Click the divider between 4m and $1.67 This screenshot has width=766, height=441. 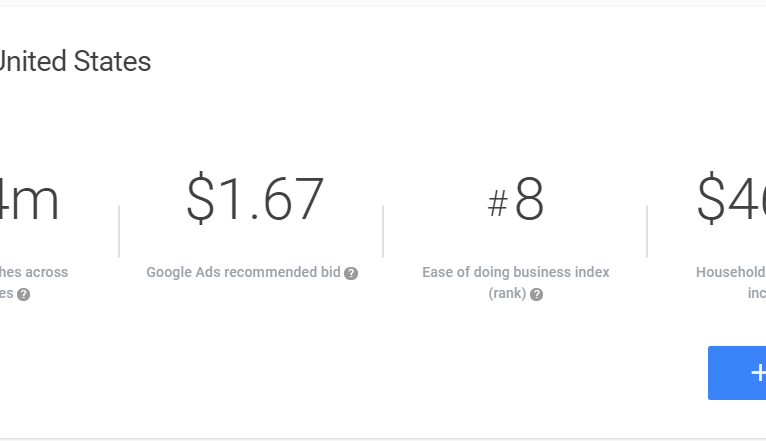[119, 232]
